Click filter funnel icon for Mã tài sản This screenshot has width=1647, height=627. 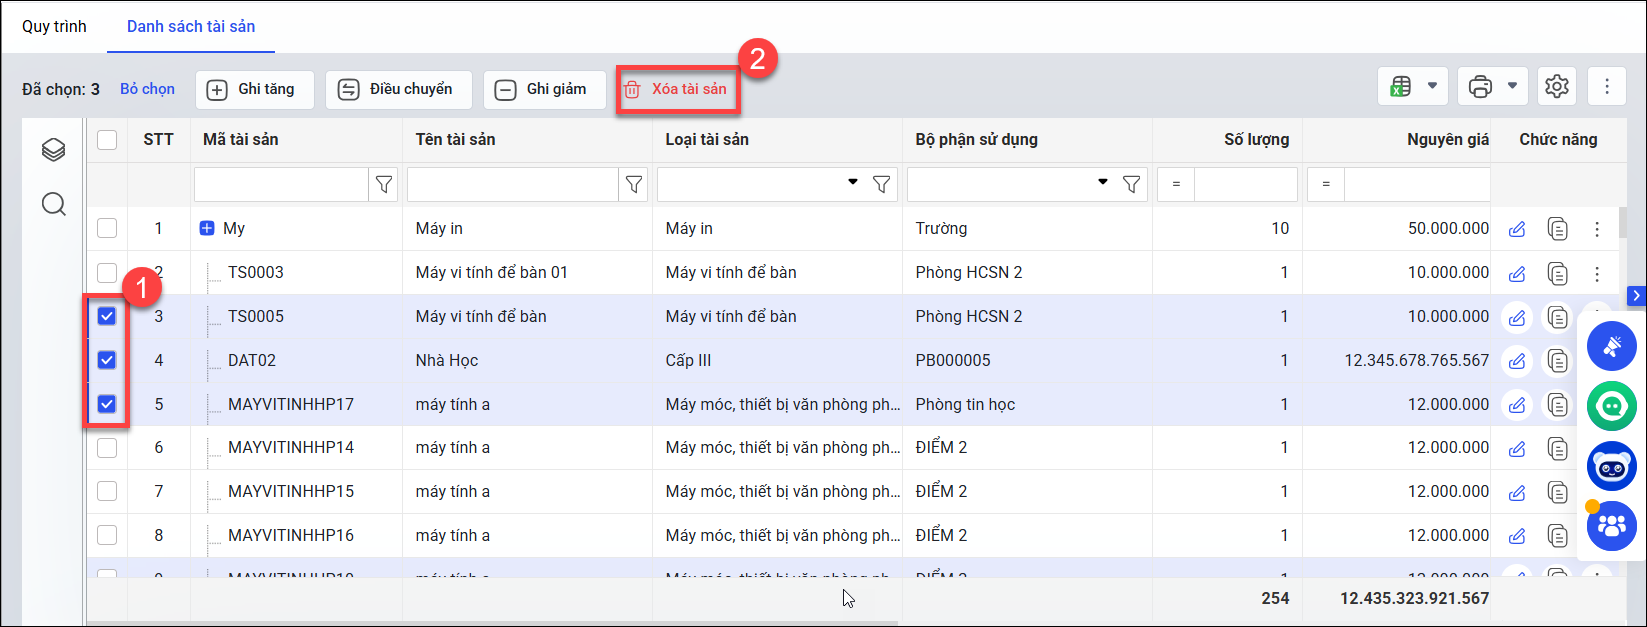[x=384, y=184]
